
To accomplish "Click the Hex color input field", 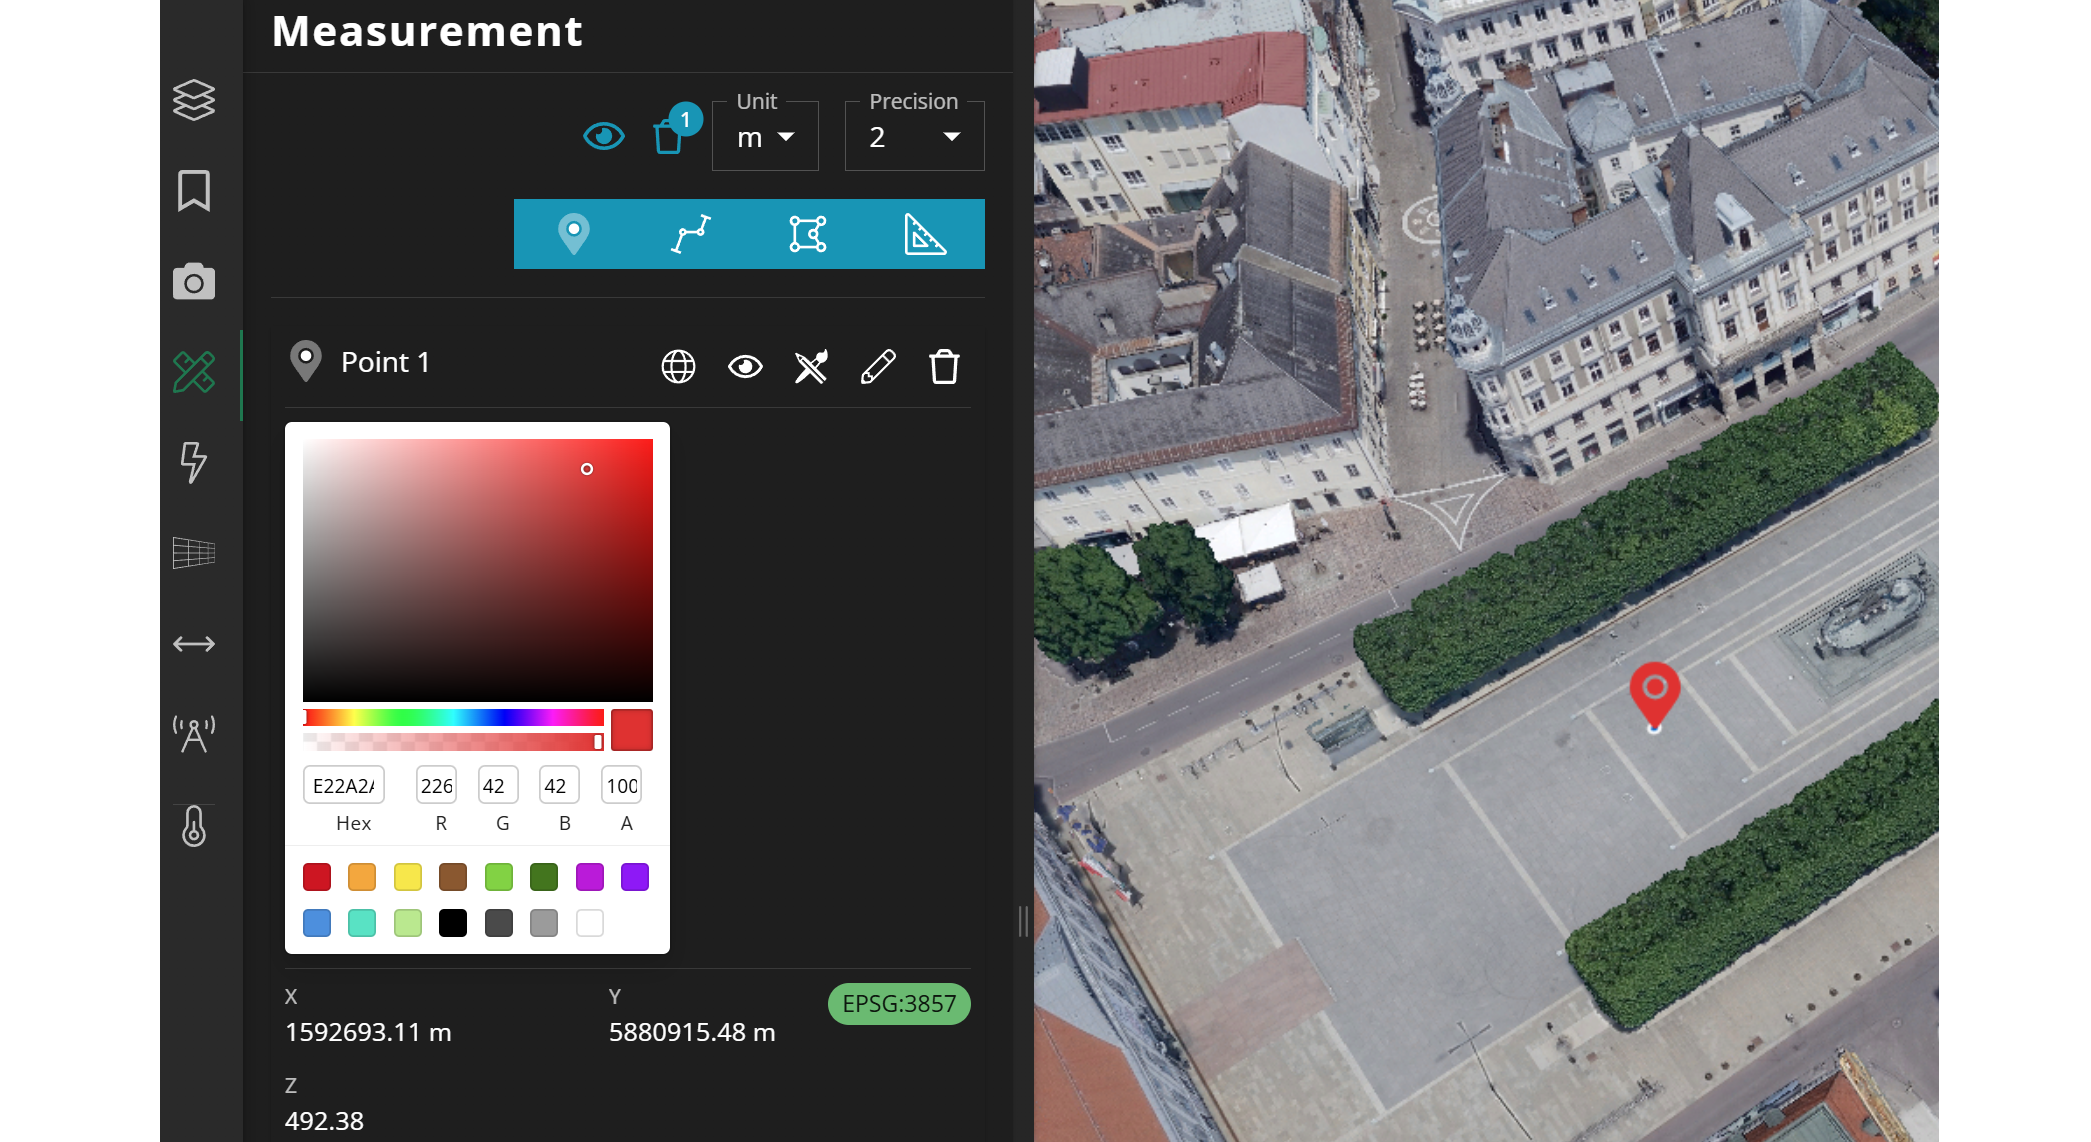I will [344, 786].
